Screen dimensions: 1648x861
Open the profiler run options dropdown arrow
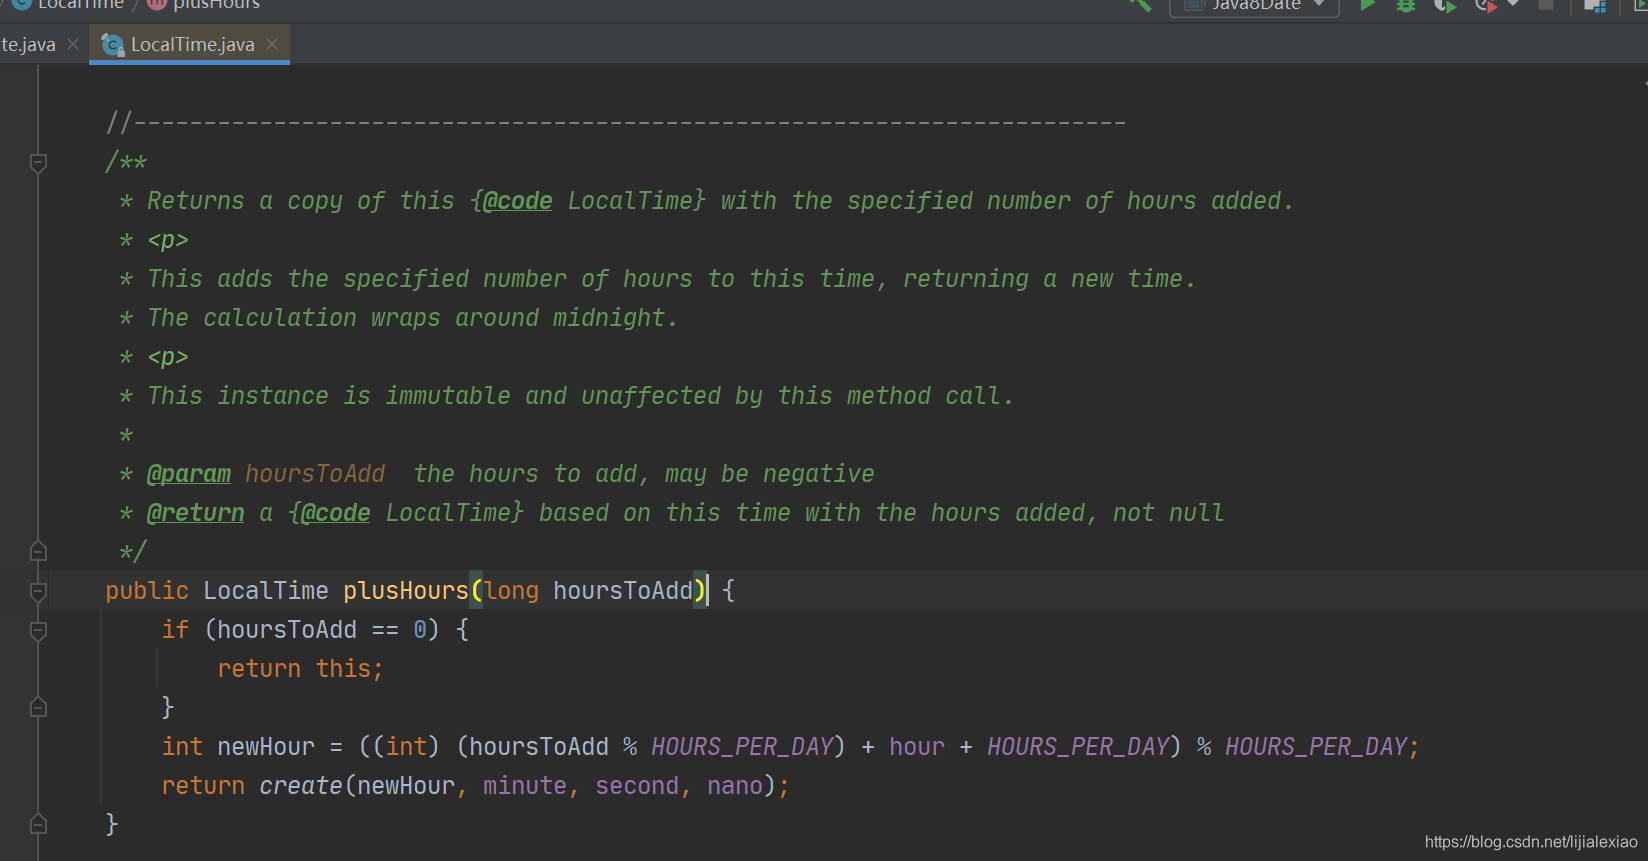point(1513,4)
